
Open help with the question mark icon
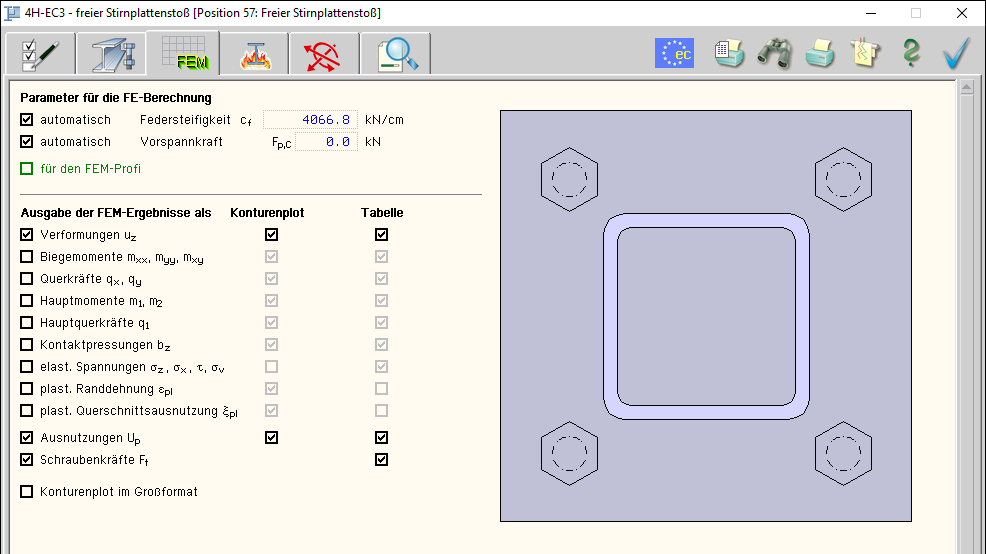pyautogui.click(x=910, y=53)
